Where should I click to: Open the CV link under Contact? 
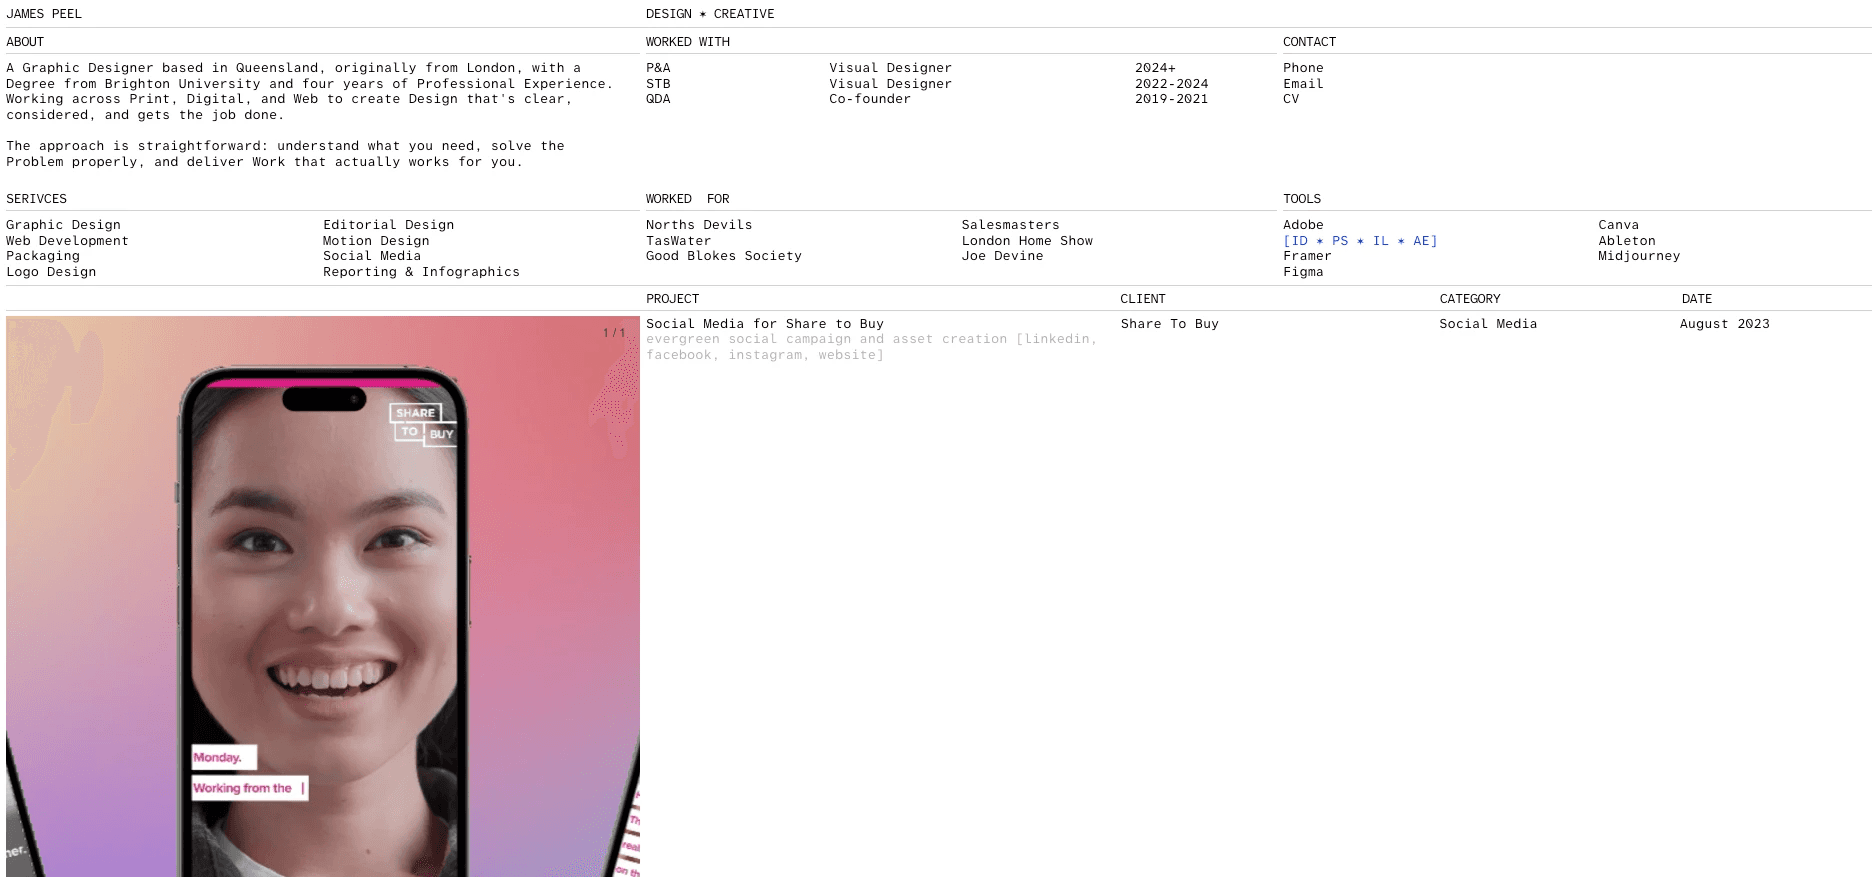tap(1291, 99)
